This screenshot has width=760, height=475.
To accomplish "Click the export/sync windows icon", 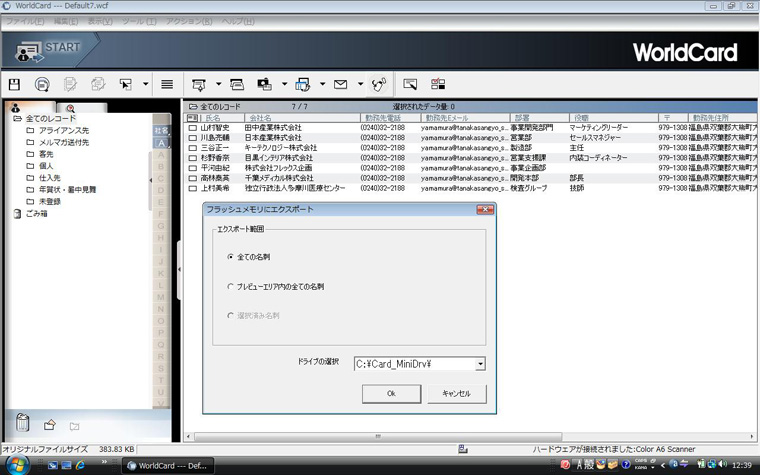I will [302, 85].
